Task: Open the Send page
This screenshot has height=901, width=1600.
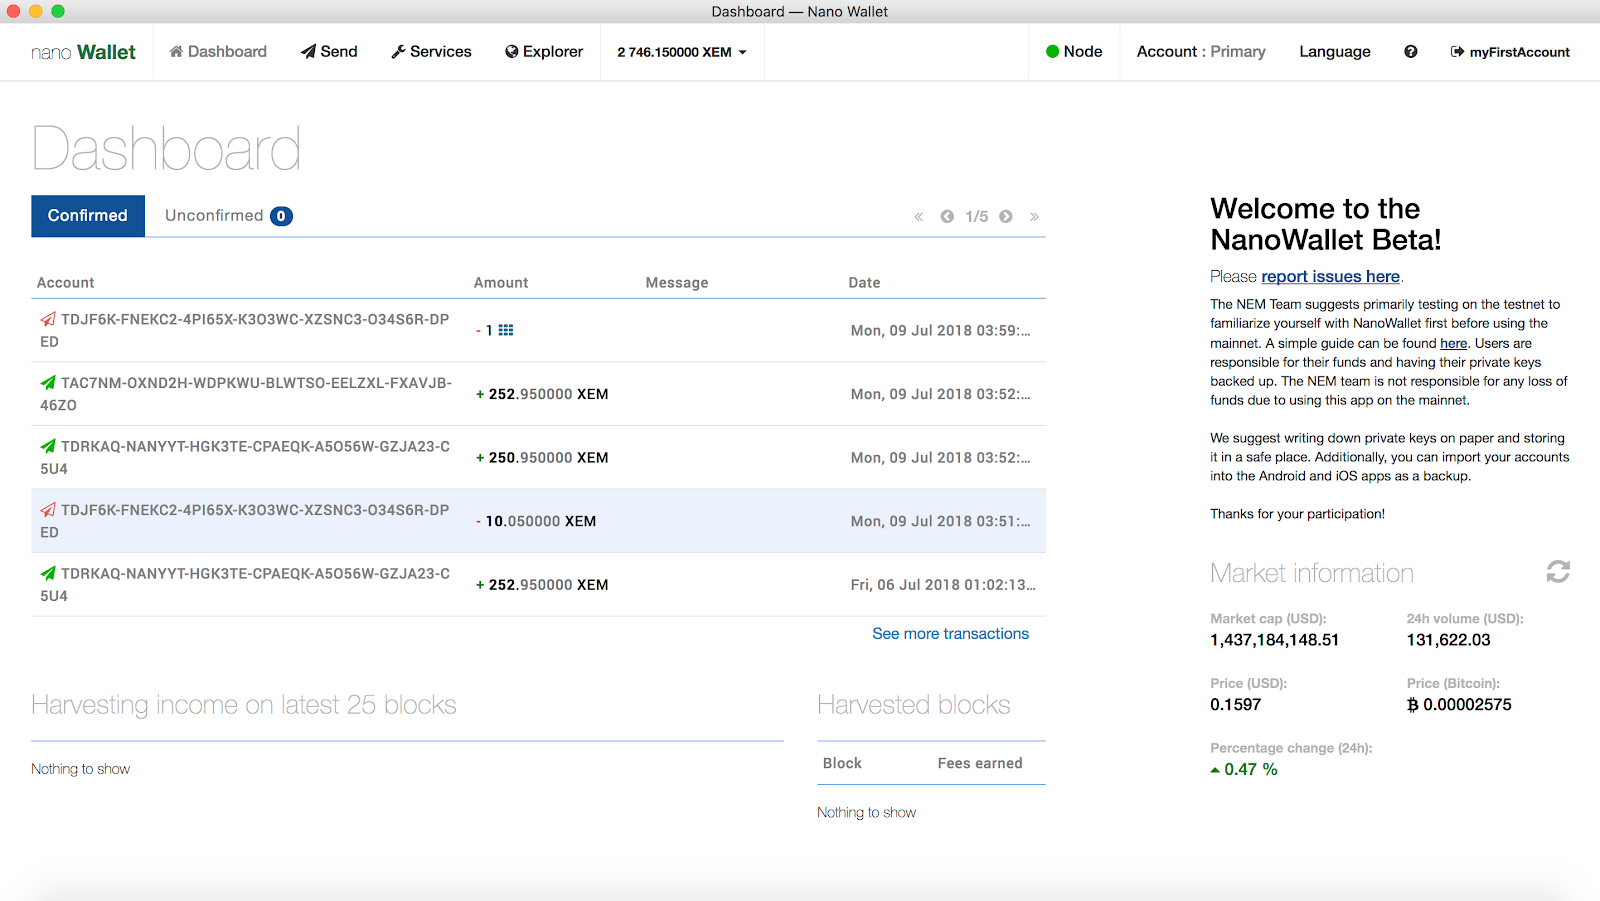Action: [329, 52]
